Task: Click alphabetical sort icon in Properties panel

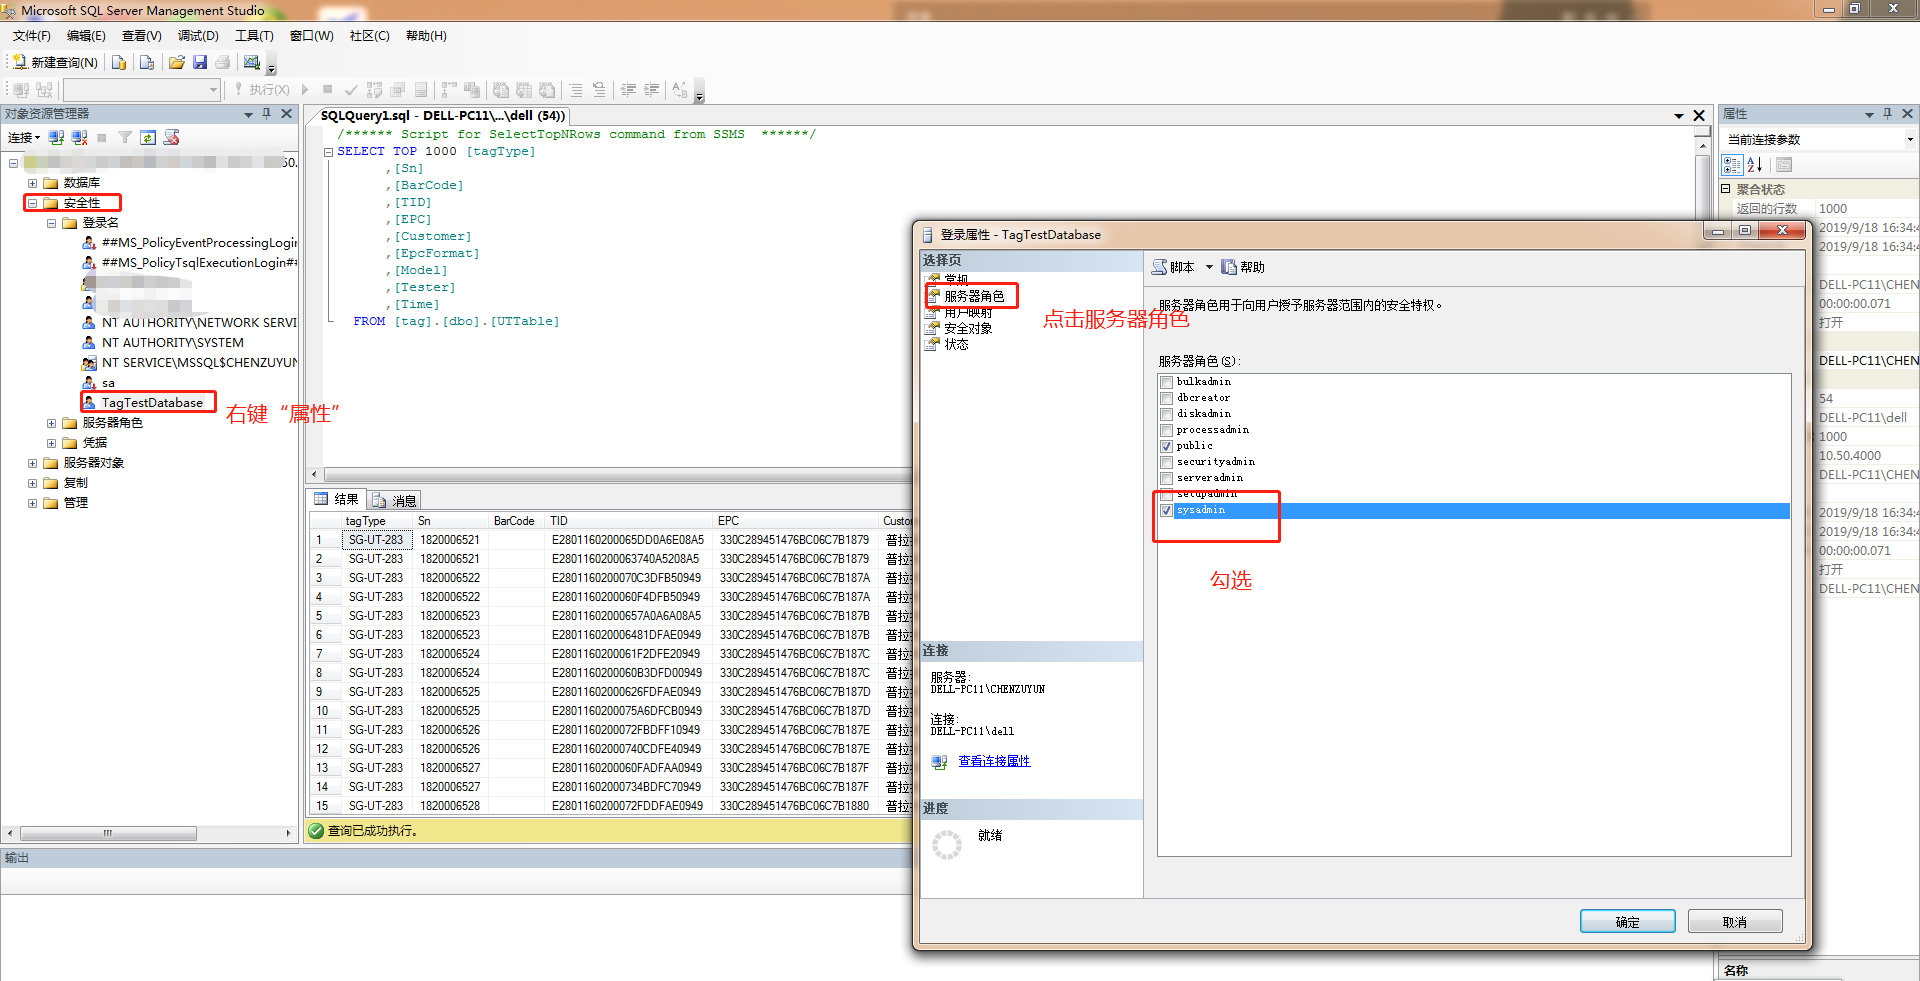Action: 1755,165
